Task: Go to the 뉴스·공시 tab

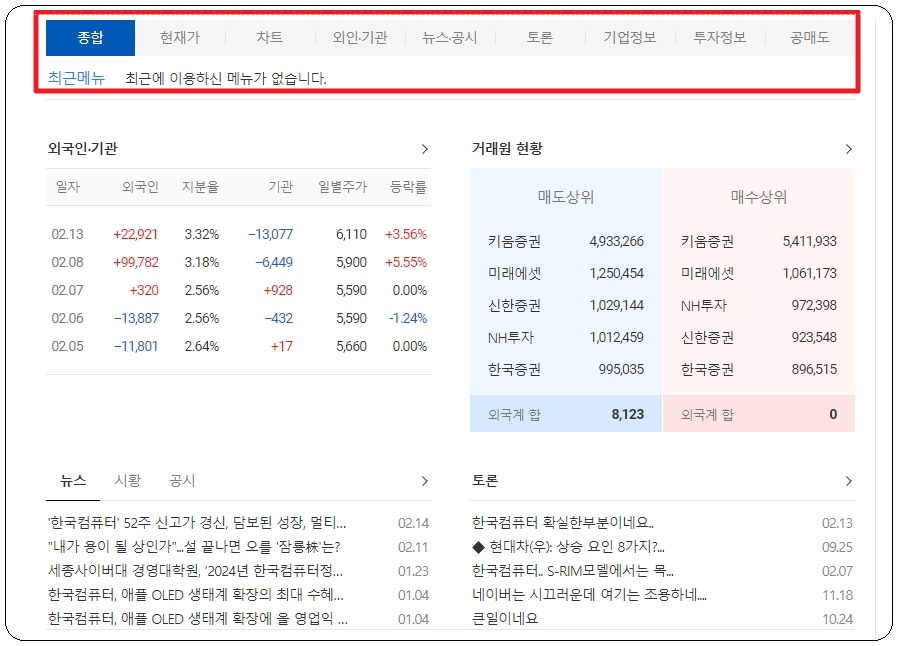Action: pyautogui.click(x=450, y=38)
